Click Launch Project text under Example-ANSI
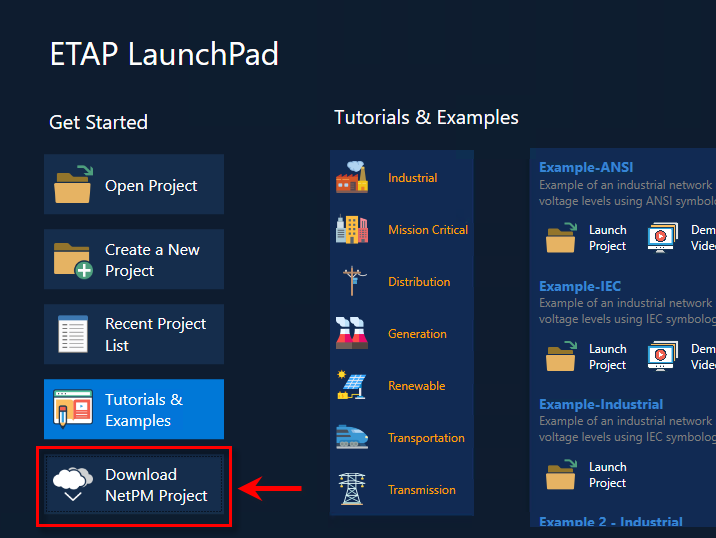Screen dimensions: 716x538 click(x=607, y=237)
